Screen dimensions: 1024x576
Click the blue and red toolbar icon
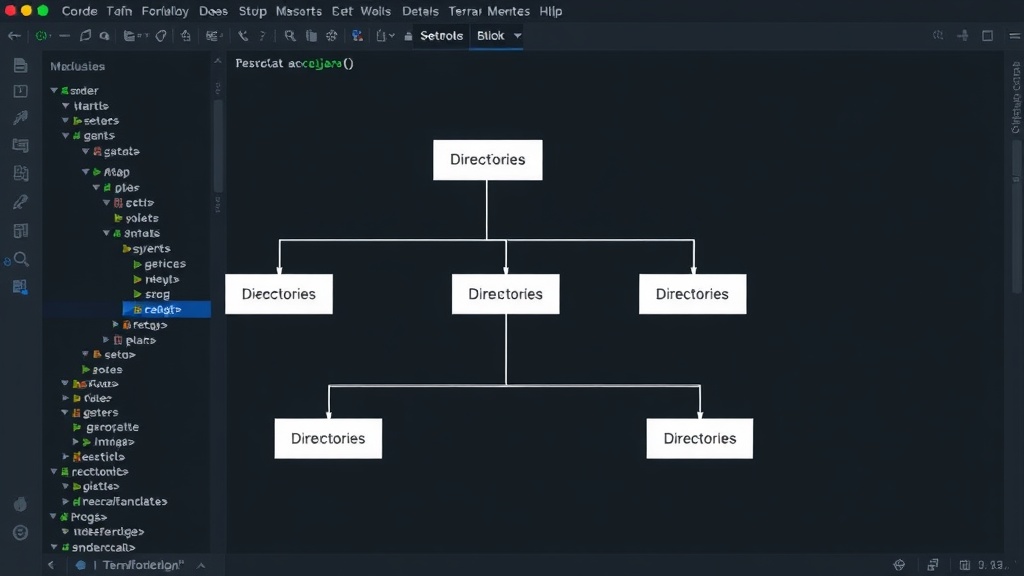[357, 36]
